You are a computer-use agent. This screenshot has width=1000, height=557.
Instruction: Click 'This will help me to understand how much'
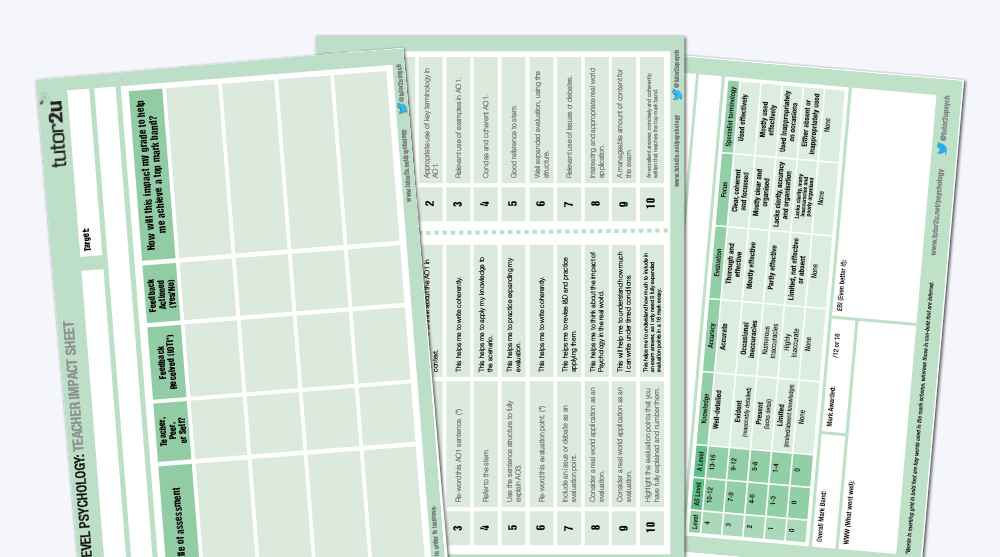point(624,312)
